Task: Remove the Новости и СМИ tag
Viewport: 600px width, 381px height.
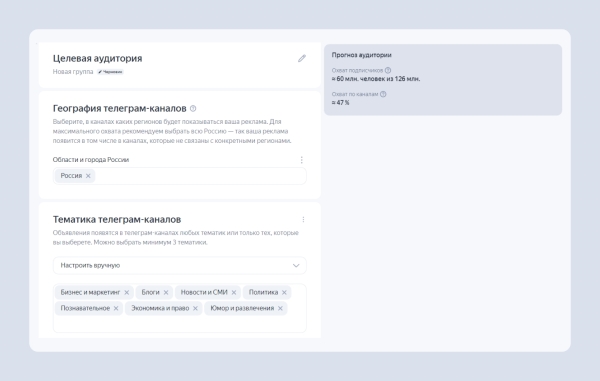Action: [x=234, y=293]
